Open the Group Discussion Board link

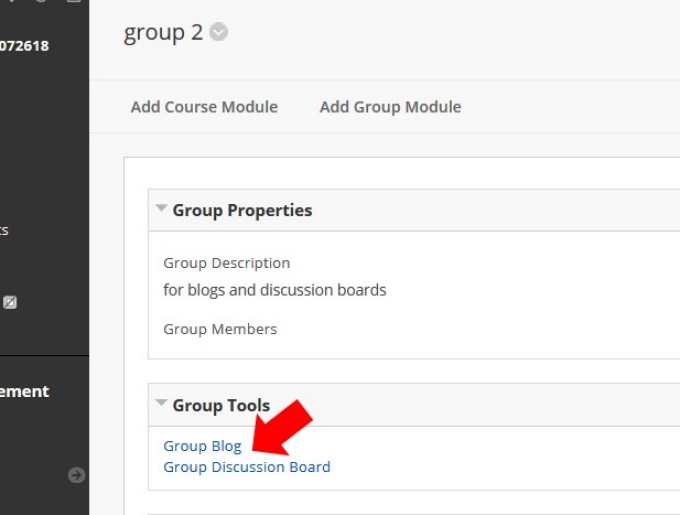point(246,467)
